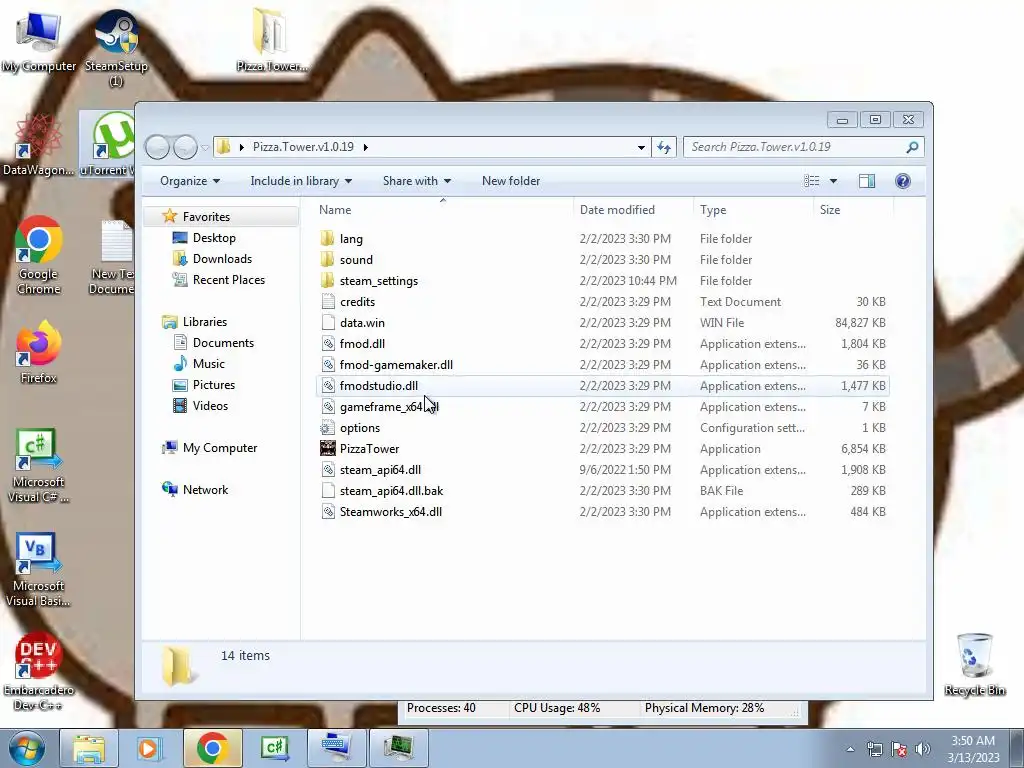Screen dimensions: 1024x768
Task: Select the Recycle Bin desktop icon
Action: 974,664
